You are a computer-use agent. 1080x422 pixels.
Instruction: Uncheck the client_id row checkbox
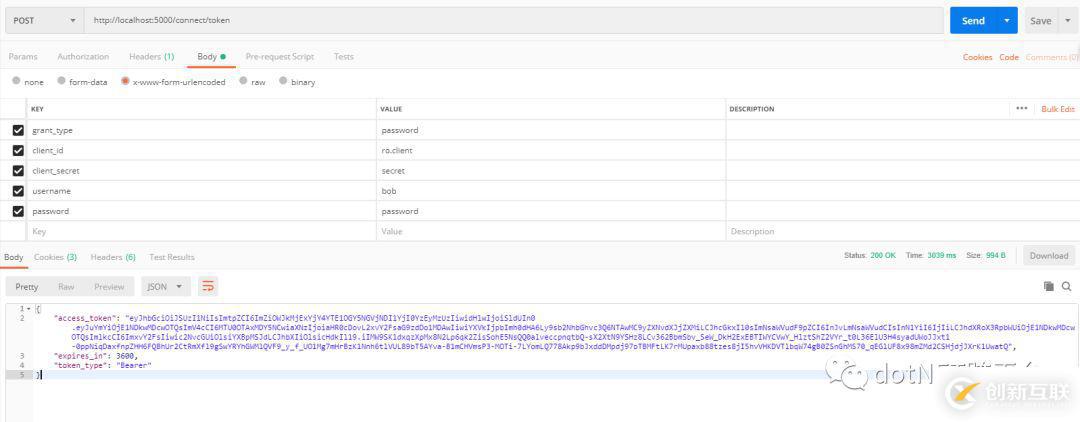coord(18,150)
